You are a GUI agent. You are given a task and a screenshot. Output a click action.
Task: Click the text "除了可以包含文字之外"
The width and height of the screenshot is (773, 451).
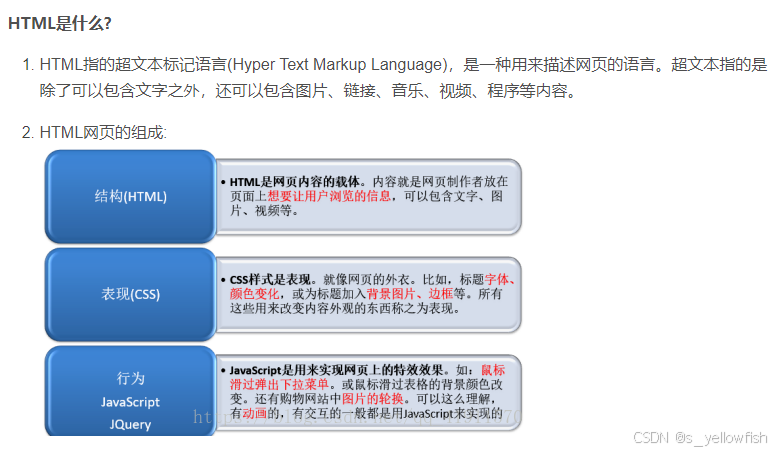(x=120, y=91)
